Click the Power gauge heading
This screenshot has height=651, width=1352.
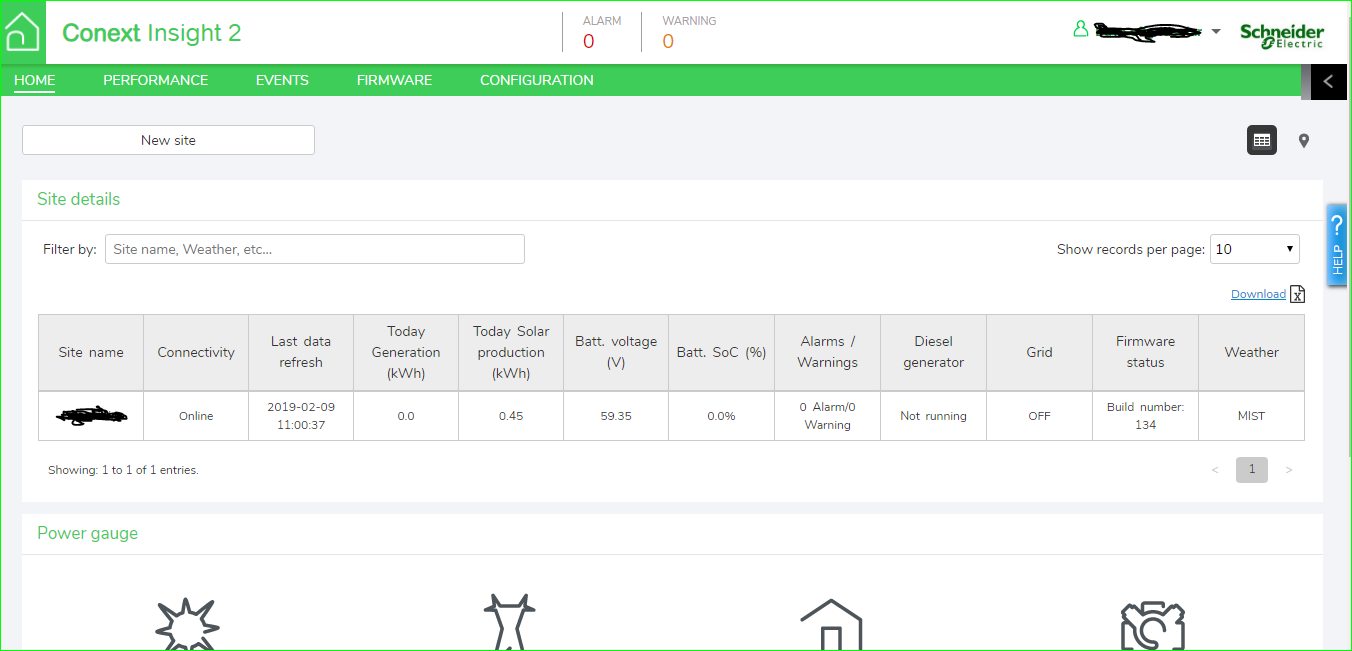[88, 533]
